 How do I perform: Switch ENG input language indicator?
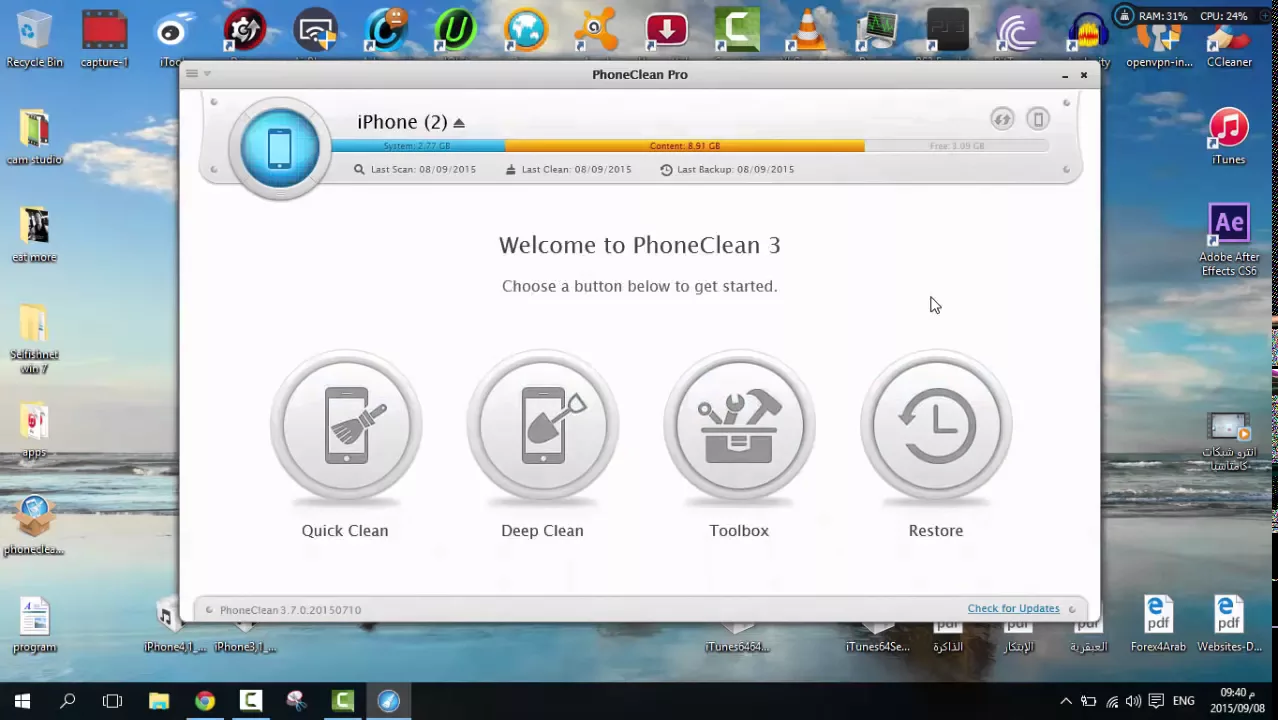click(1183, 701)
